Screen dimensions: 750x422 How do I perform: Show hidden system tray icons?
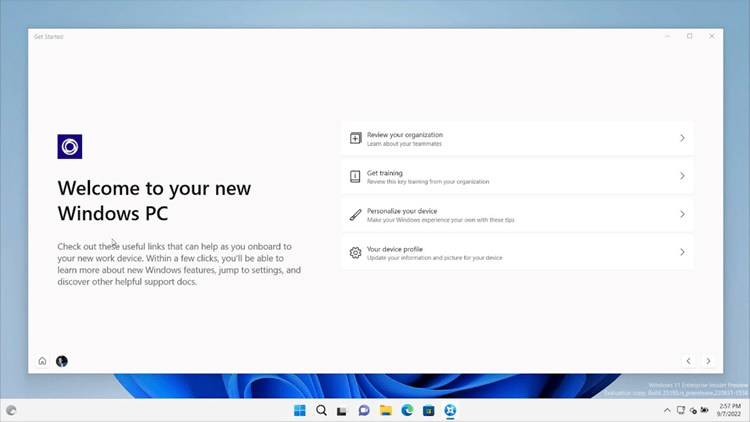click(x=667, y=410)
